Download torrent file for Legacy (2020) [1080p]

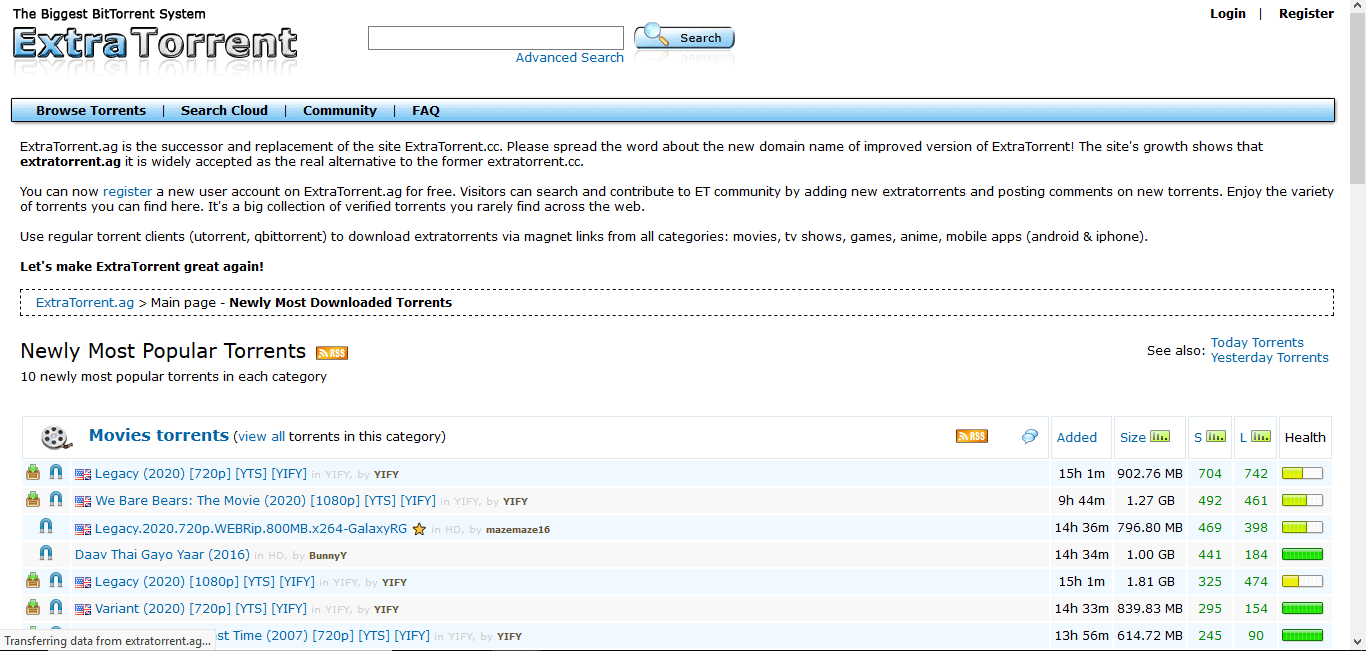(33, 581)
